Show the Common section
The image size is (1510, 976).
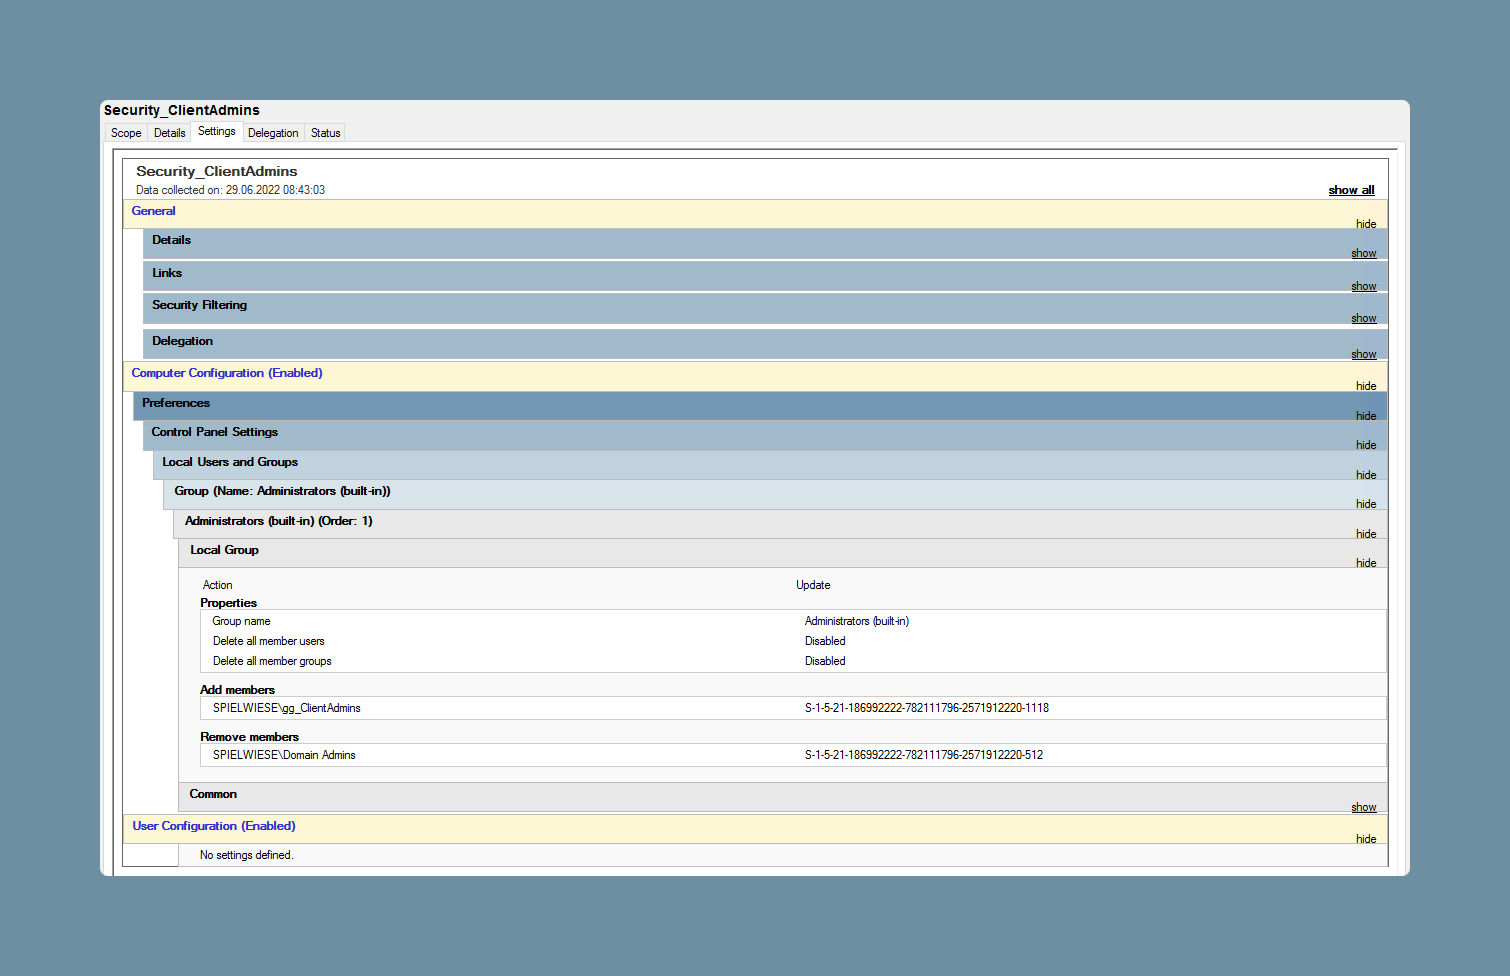[x=1363, y=807]
